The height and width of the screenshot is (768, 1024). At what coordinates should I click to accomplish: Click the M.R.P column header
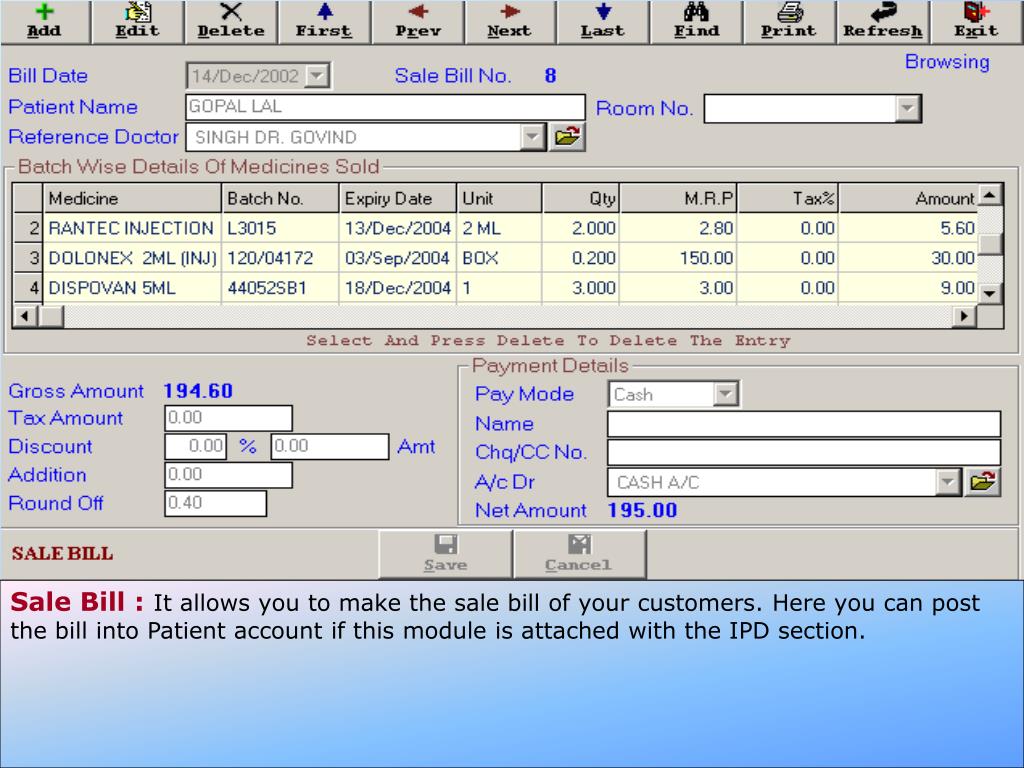(x=679, y=199)
